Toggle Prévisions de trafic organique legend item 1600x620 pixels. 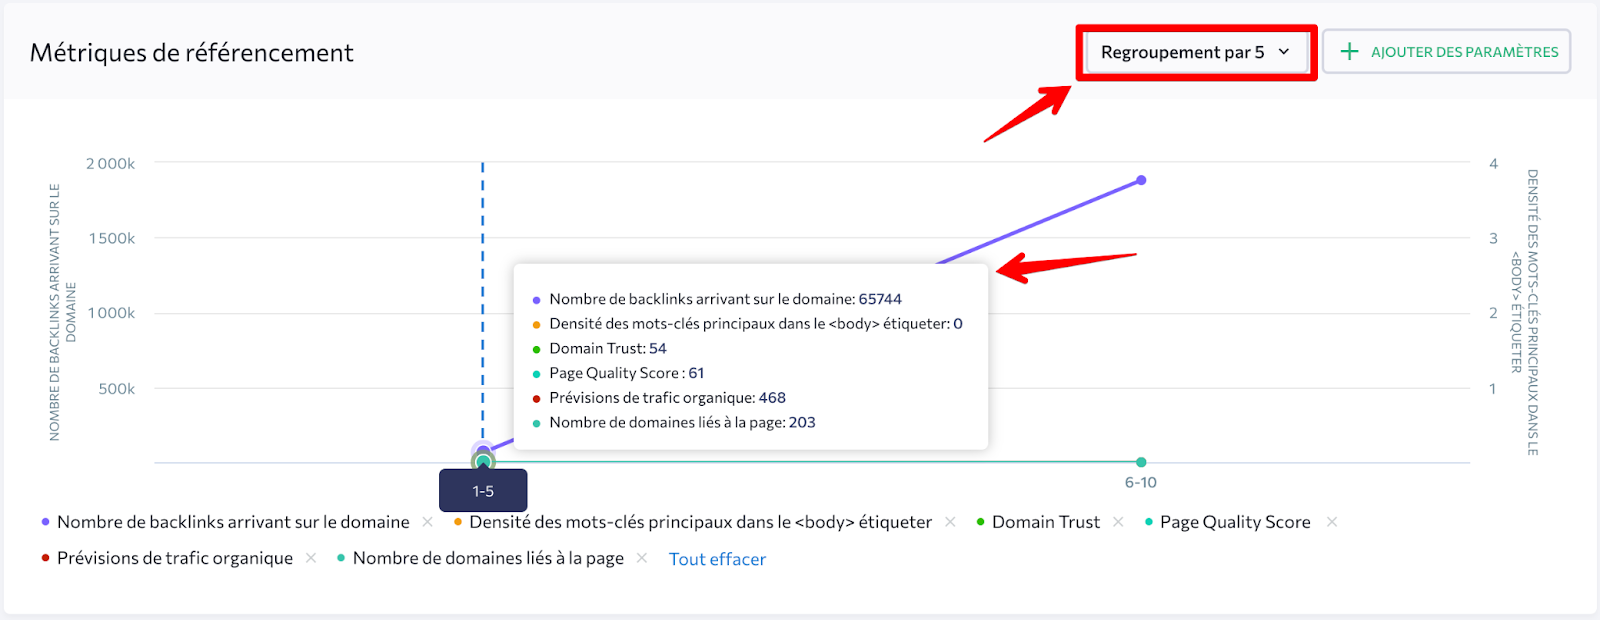point(174,558)
